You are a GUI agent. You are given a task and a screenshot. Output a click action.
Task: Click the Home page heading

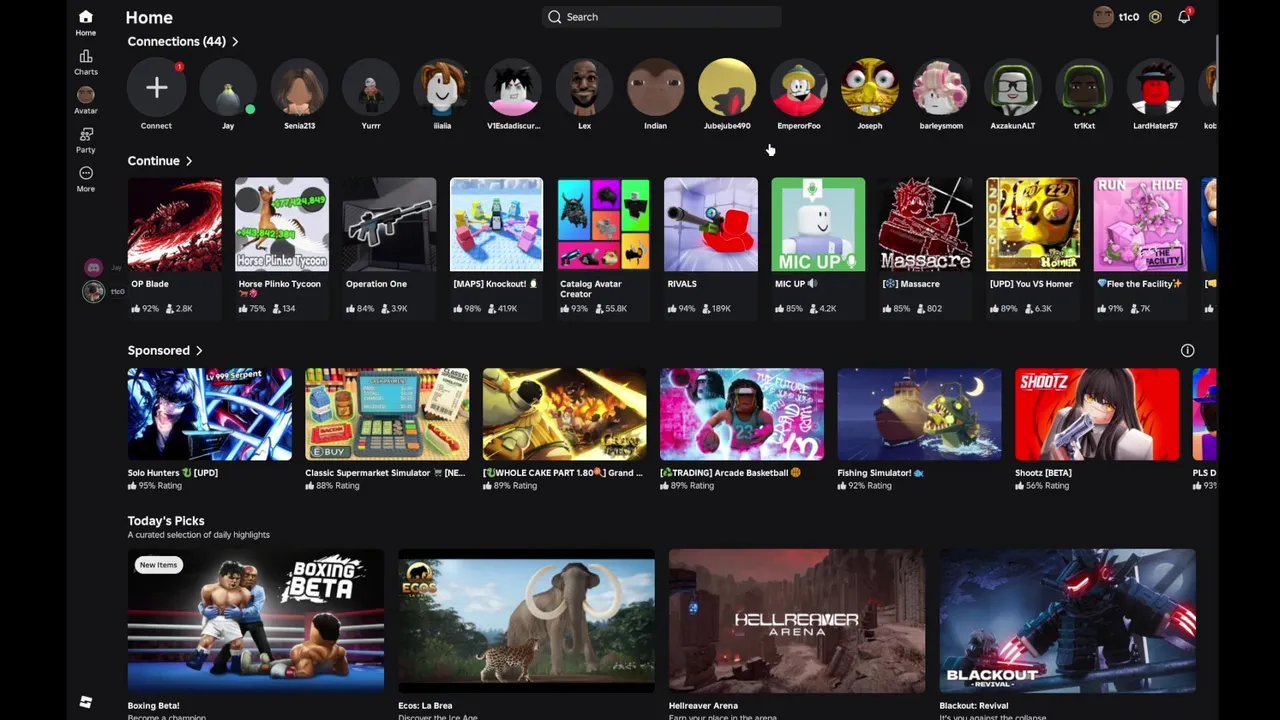click(x=149, y=17)
